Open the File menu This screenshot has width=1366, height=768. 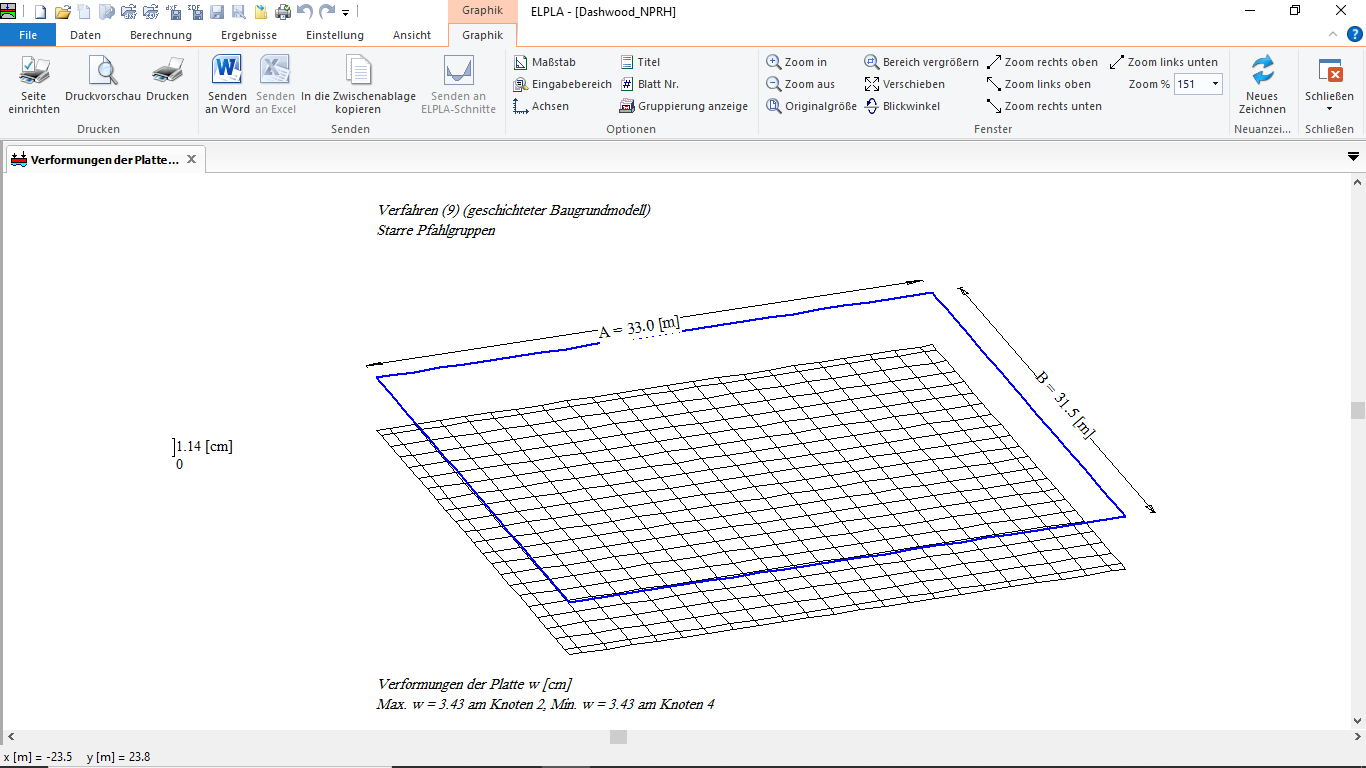point(29,35)
